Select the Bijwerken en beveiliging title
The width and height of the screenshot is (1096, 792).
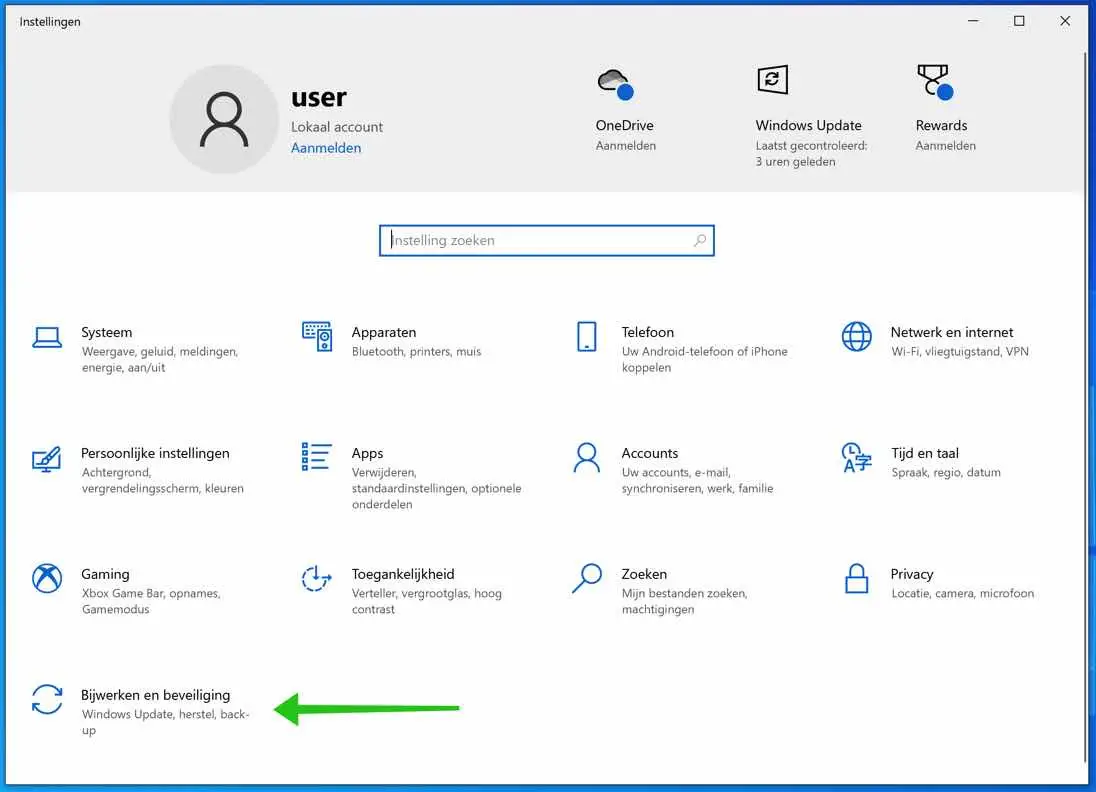155,695
